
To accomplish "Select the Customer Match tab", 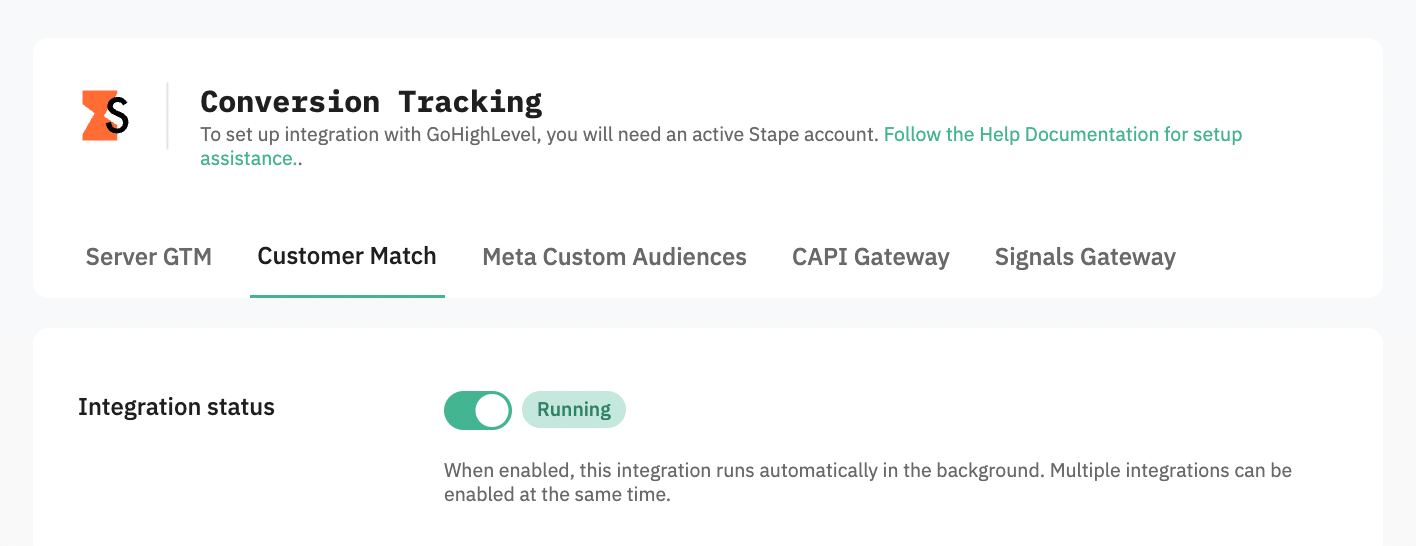I will point(347,256).
